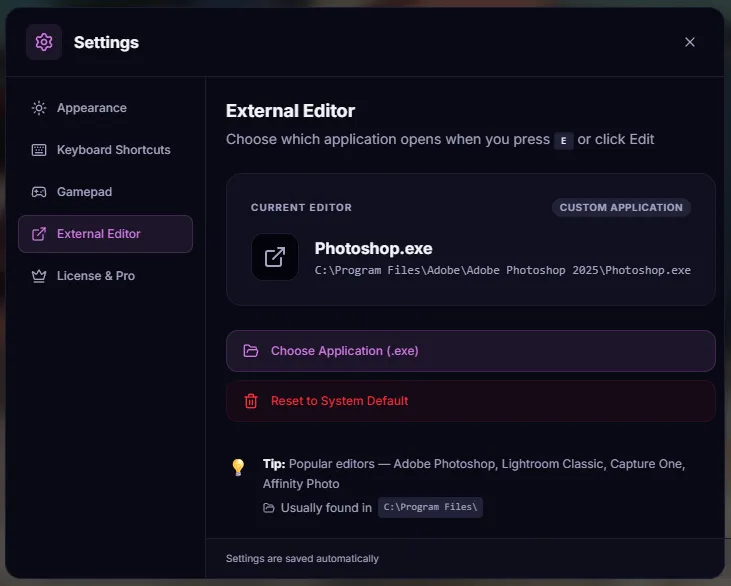This screenshot has height=586, width=731.
Task: Click the small folder icon beside Usually found in
Action: click(269, 508)
